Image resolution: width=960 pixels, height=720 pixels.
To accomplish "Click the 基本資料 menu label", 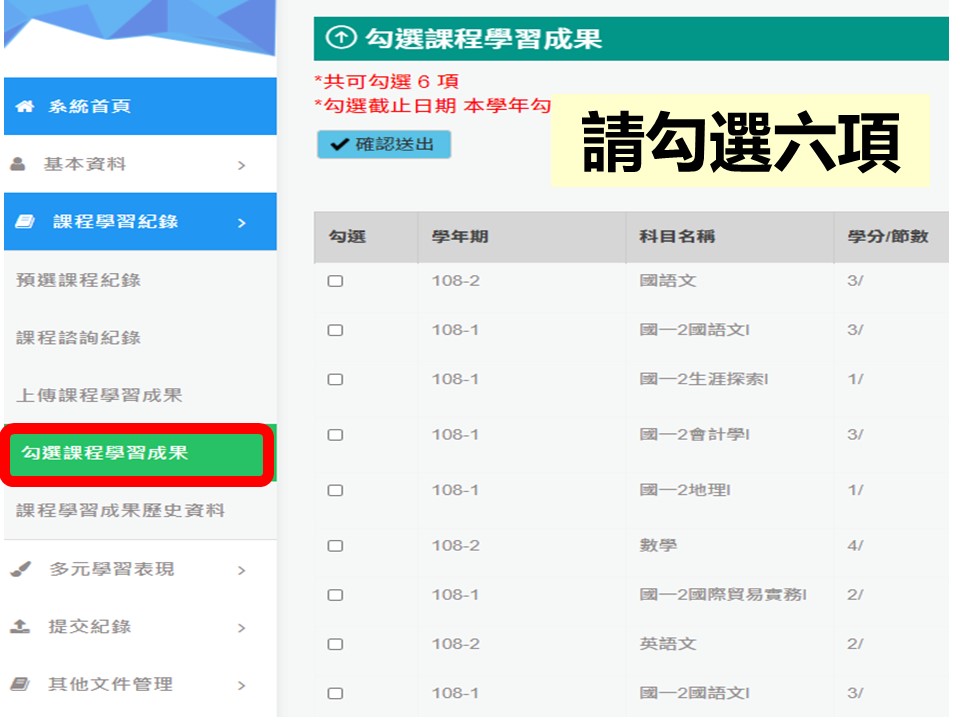I will tap(85, 164).
